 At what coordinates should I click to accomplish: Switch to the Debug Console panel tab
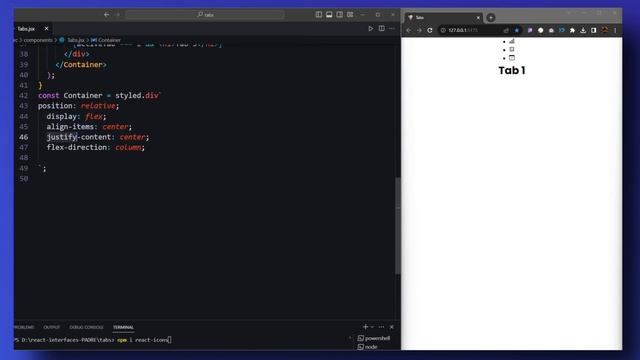tap(86, 327)
